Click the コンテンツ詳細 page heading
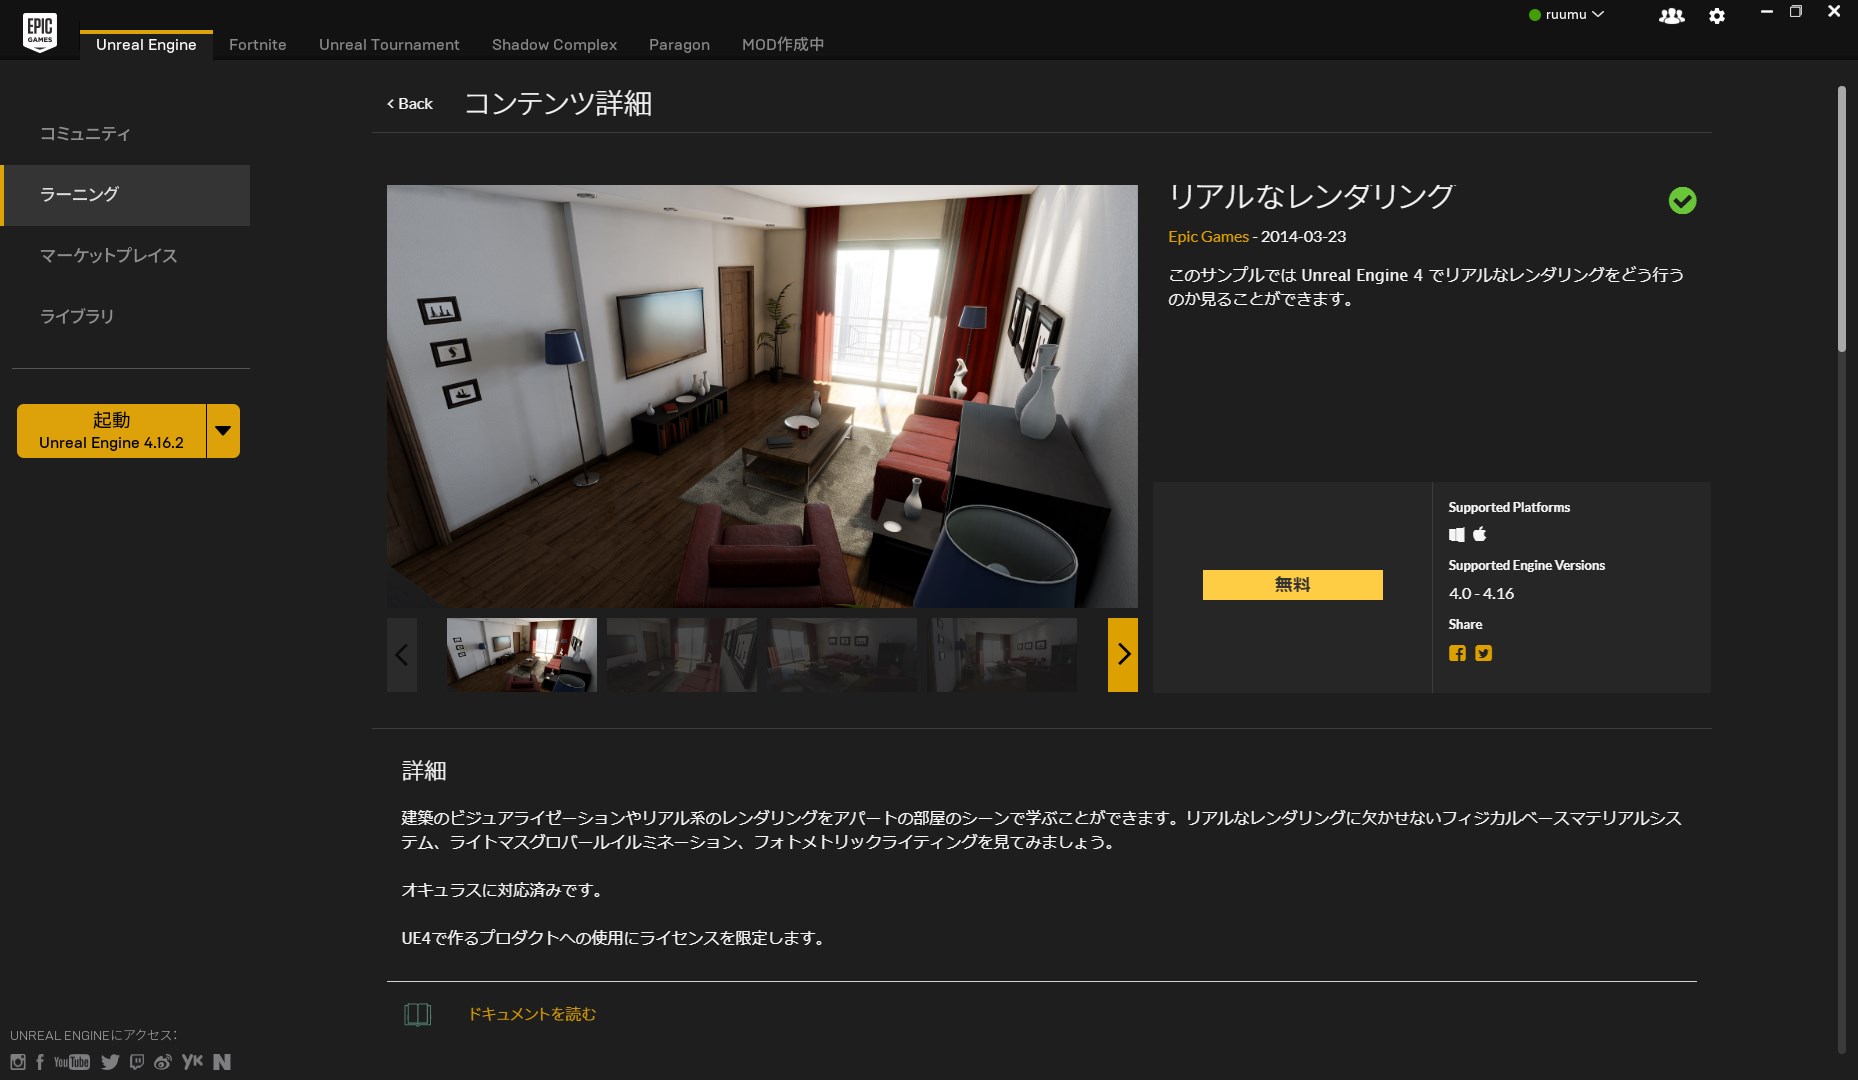Screen dimensions: 1858x1080 coord(558,104)
